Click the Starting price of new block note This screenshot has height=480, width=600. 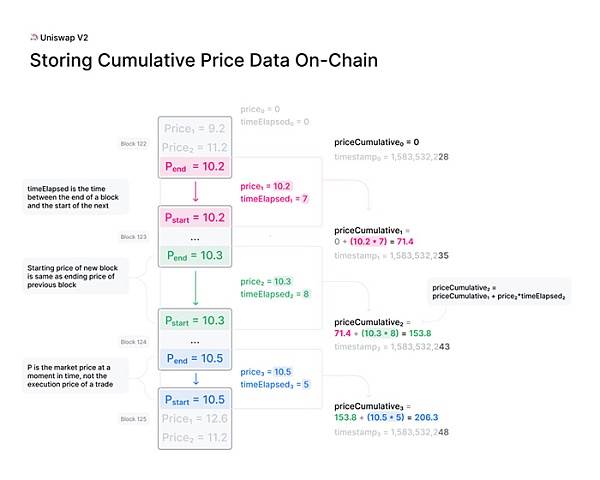pyautogui.click(x=76, y=276)
